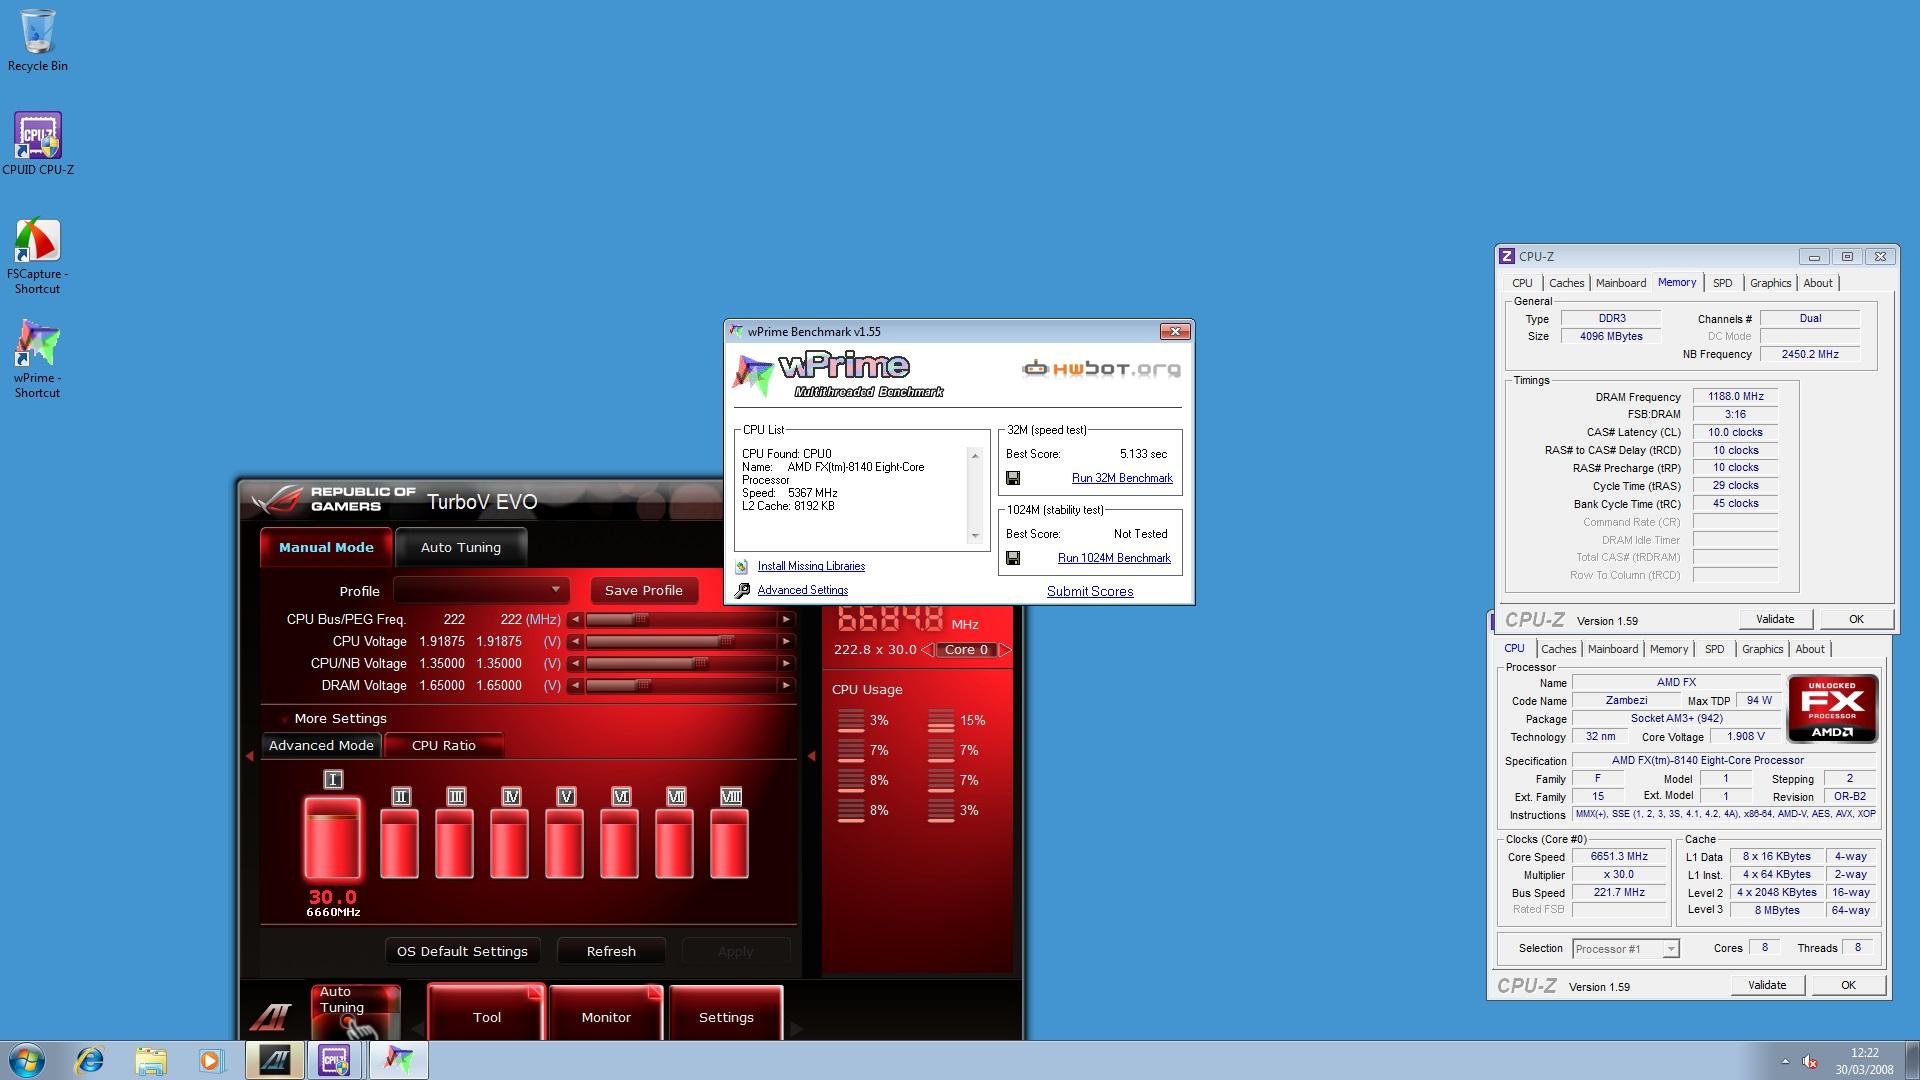Open the Processor #1 selection dropdown

point(1626,949)
